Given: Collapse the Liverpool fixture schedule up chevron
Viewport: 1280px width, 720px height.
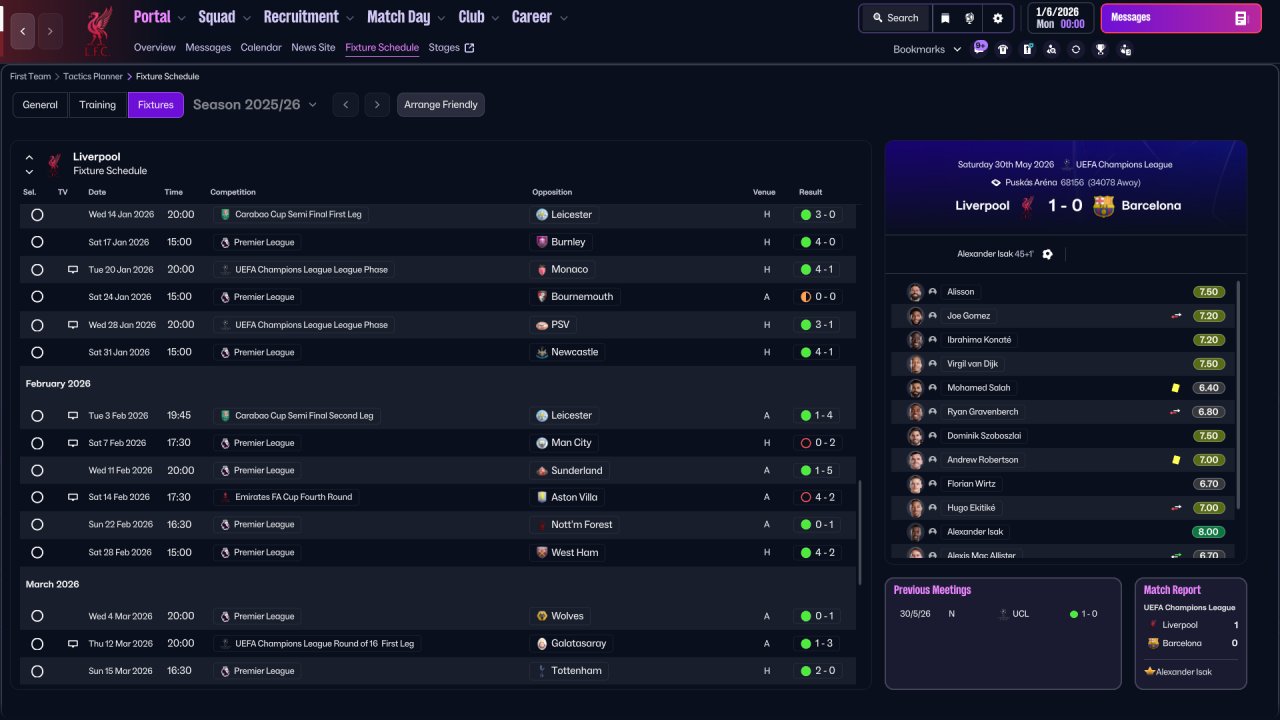Looking at the screenshot, I should point(29,157).
